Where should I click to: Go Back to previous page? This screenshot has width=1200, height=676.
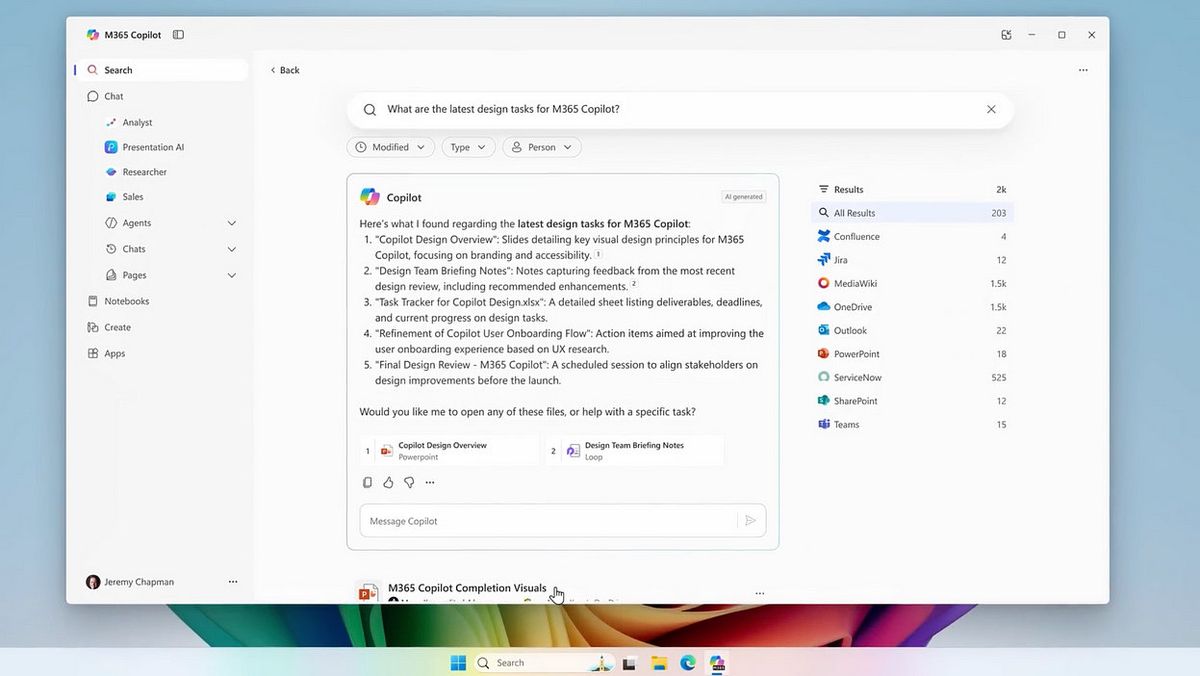[285, 70]
